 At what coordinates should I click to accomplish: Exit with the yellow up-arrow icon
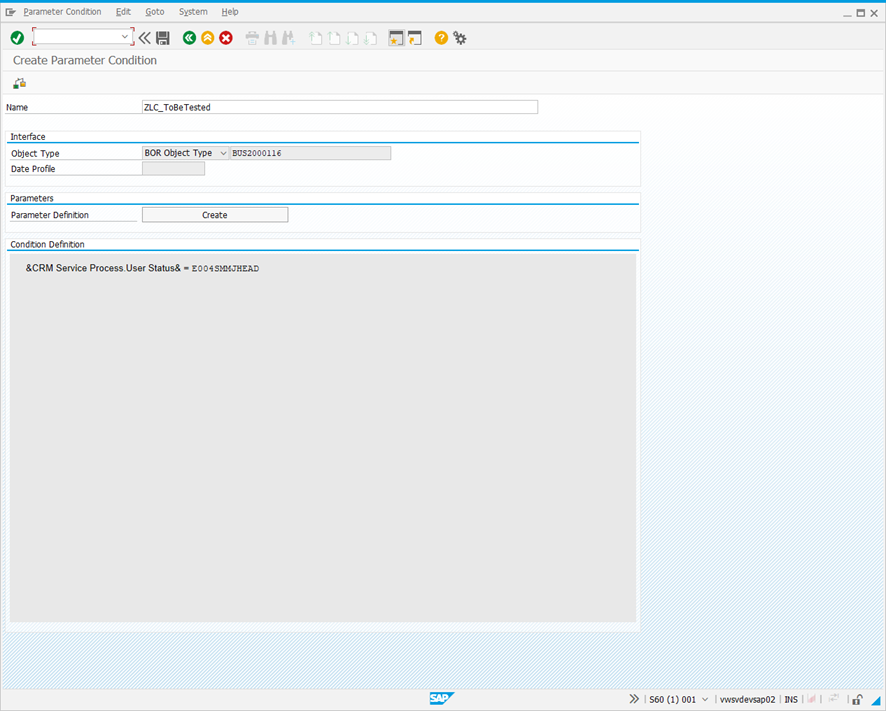coord(207,38)
